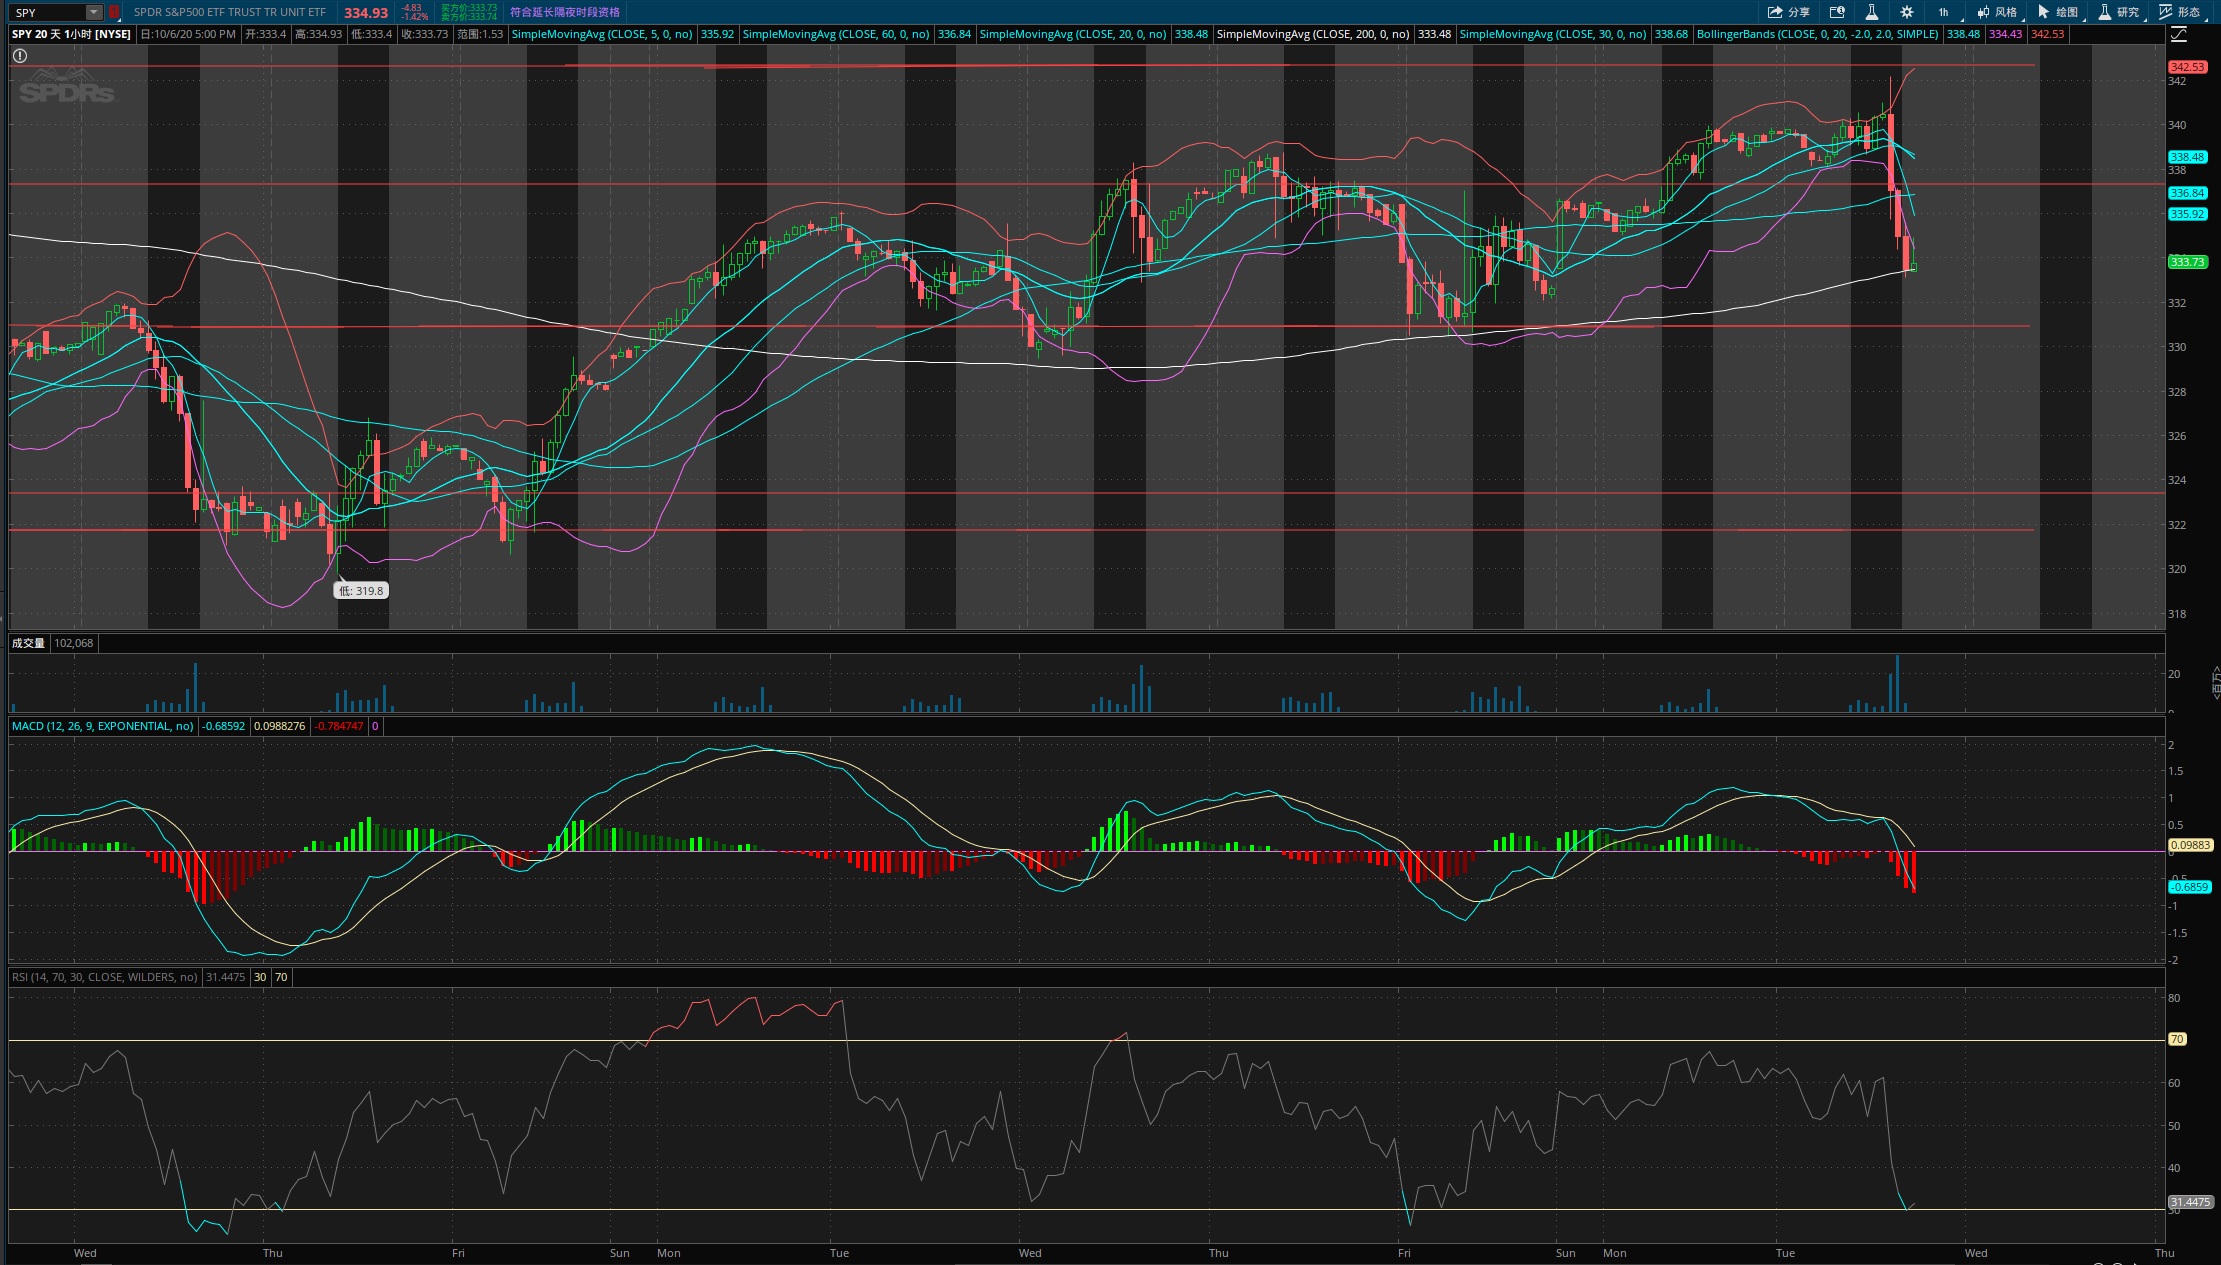This screenshot has width=2221, height=1265.
Task: Toggle the price scale curve icon
Action: click(x=2179, y=34)
